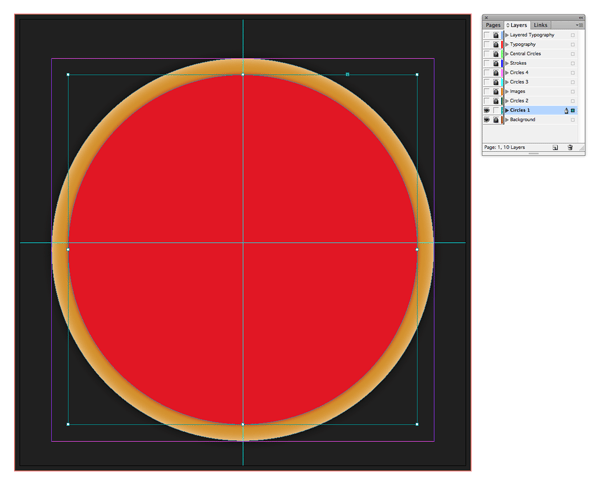600x486 pixels.
Task: Expand the Circles 3 layer triangle
Action: (507, 82)
